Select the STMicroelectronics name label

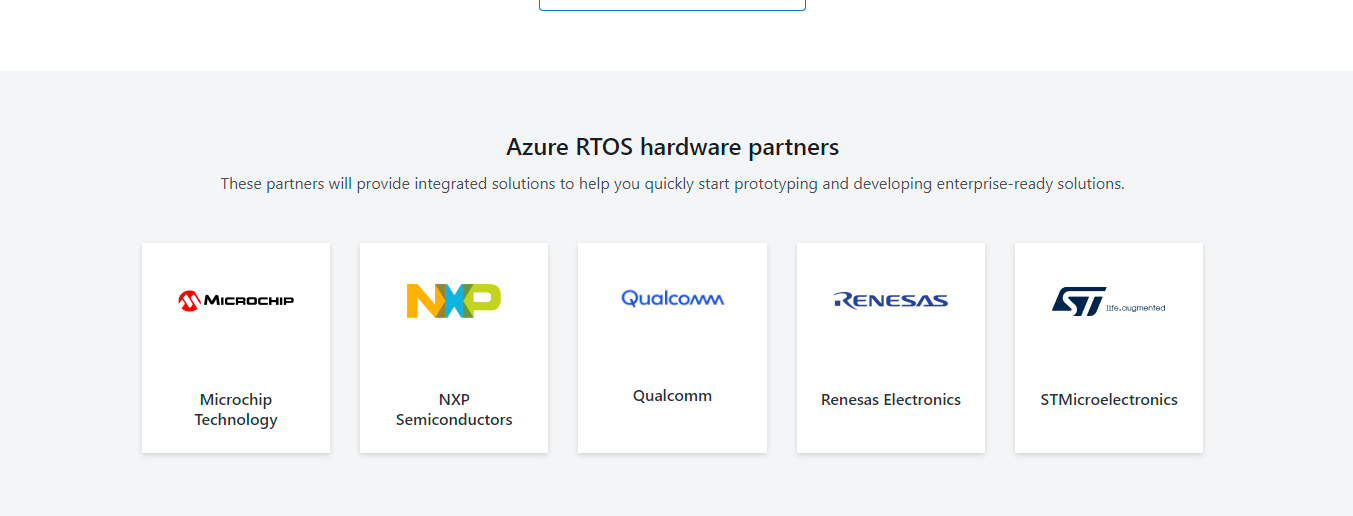pyautogui.click(x=1108, y=400)
